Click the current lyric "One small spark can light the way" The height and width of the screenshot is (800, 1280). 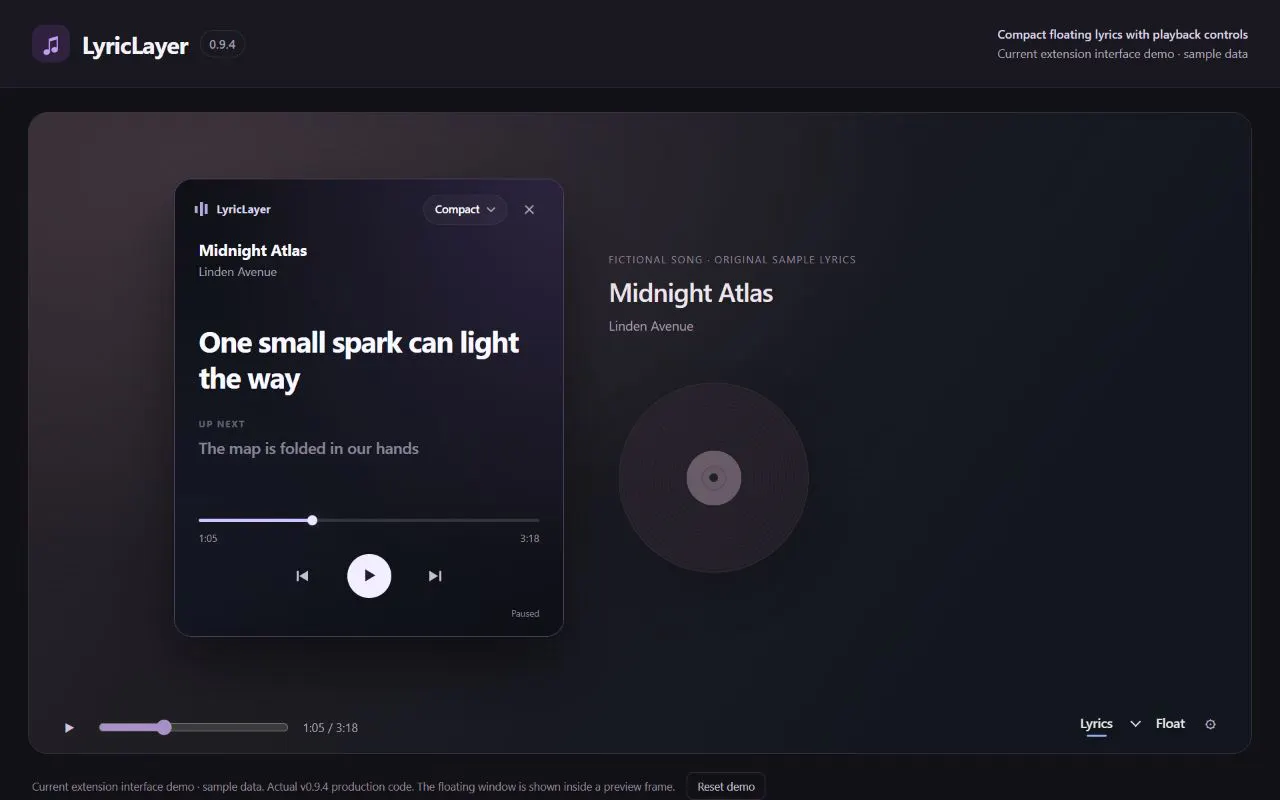tap(359, 360)
